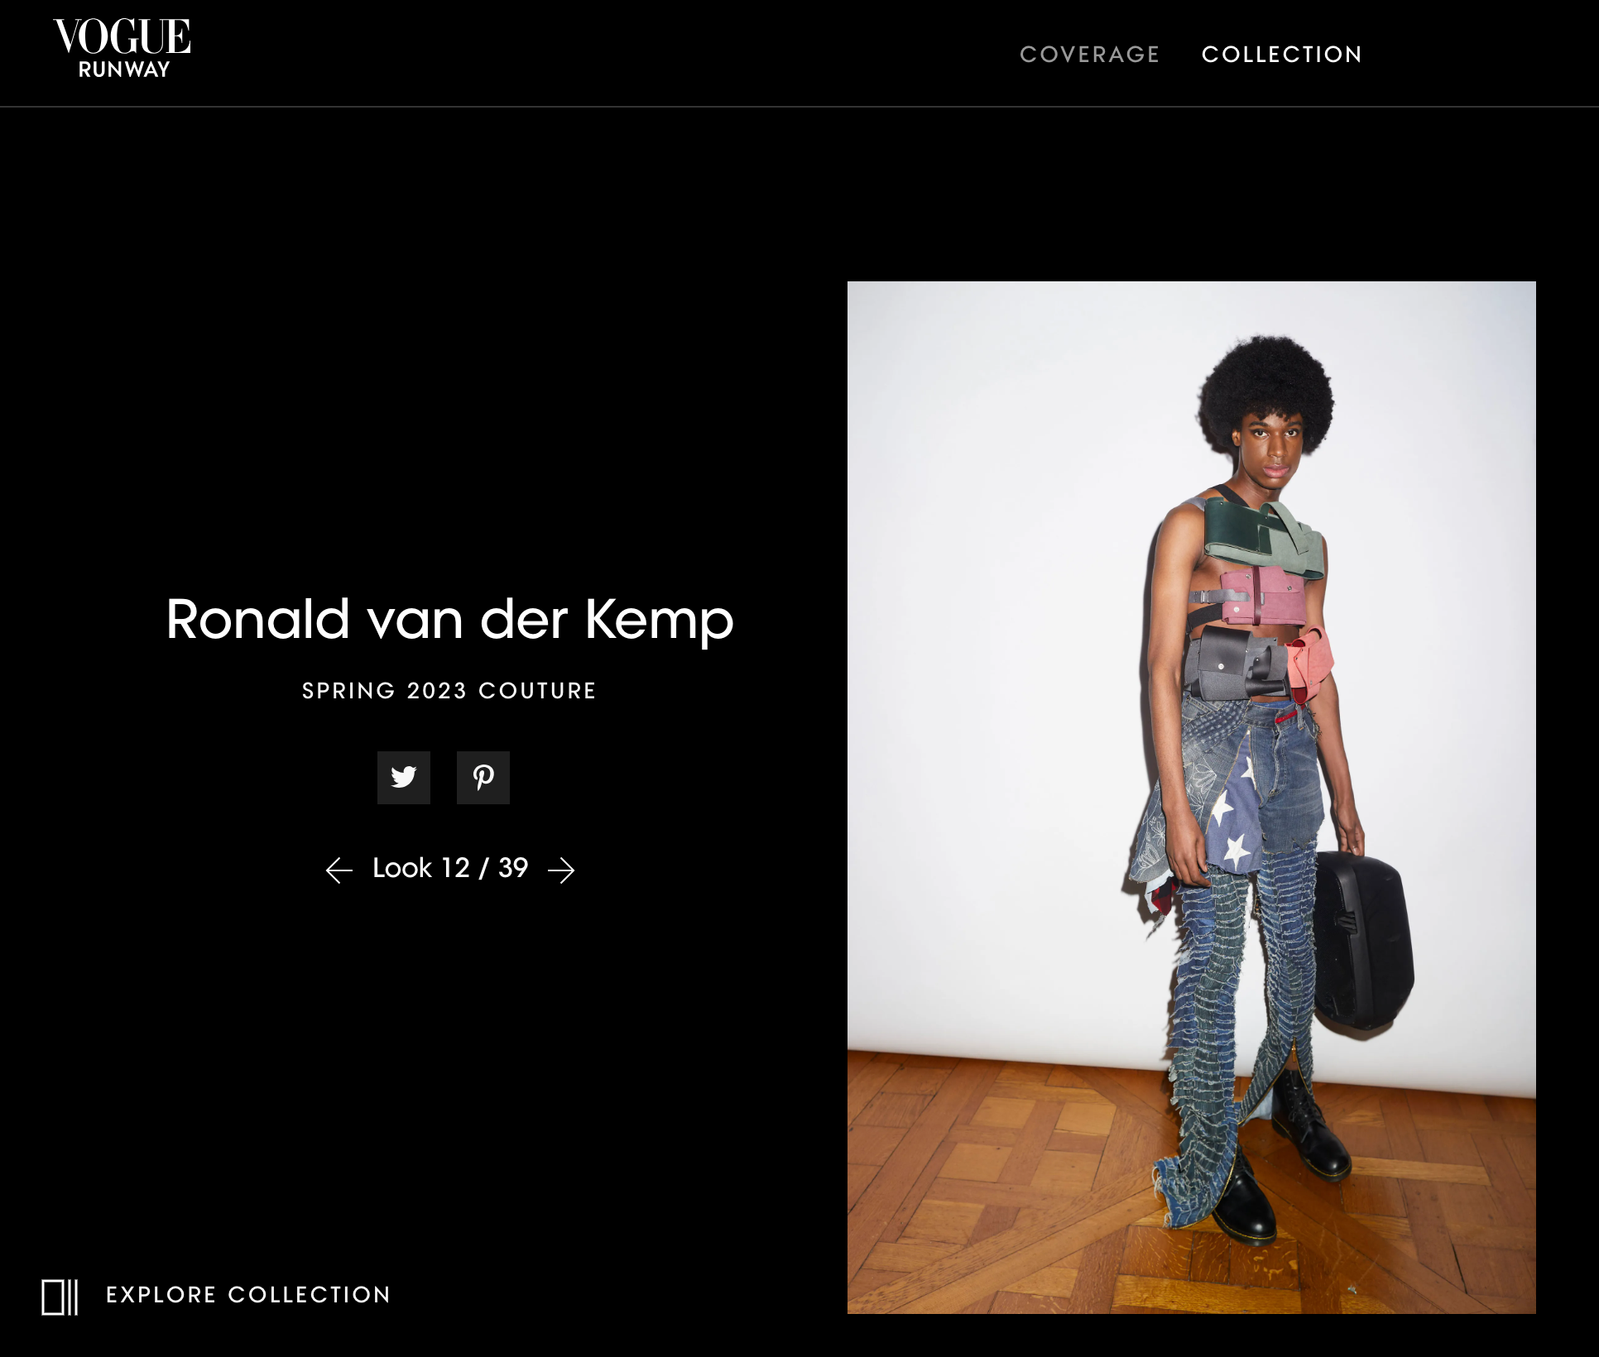Open the runway look photo

(x=1191, y=797)
